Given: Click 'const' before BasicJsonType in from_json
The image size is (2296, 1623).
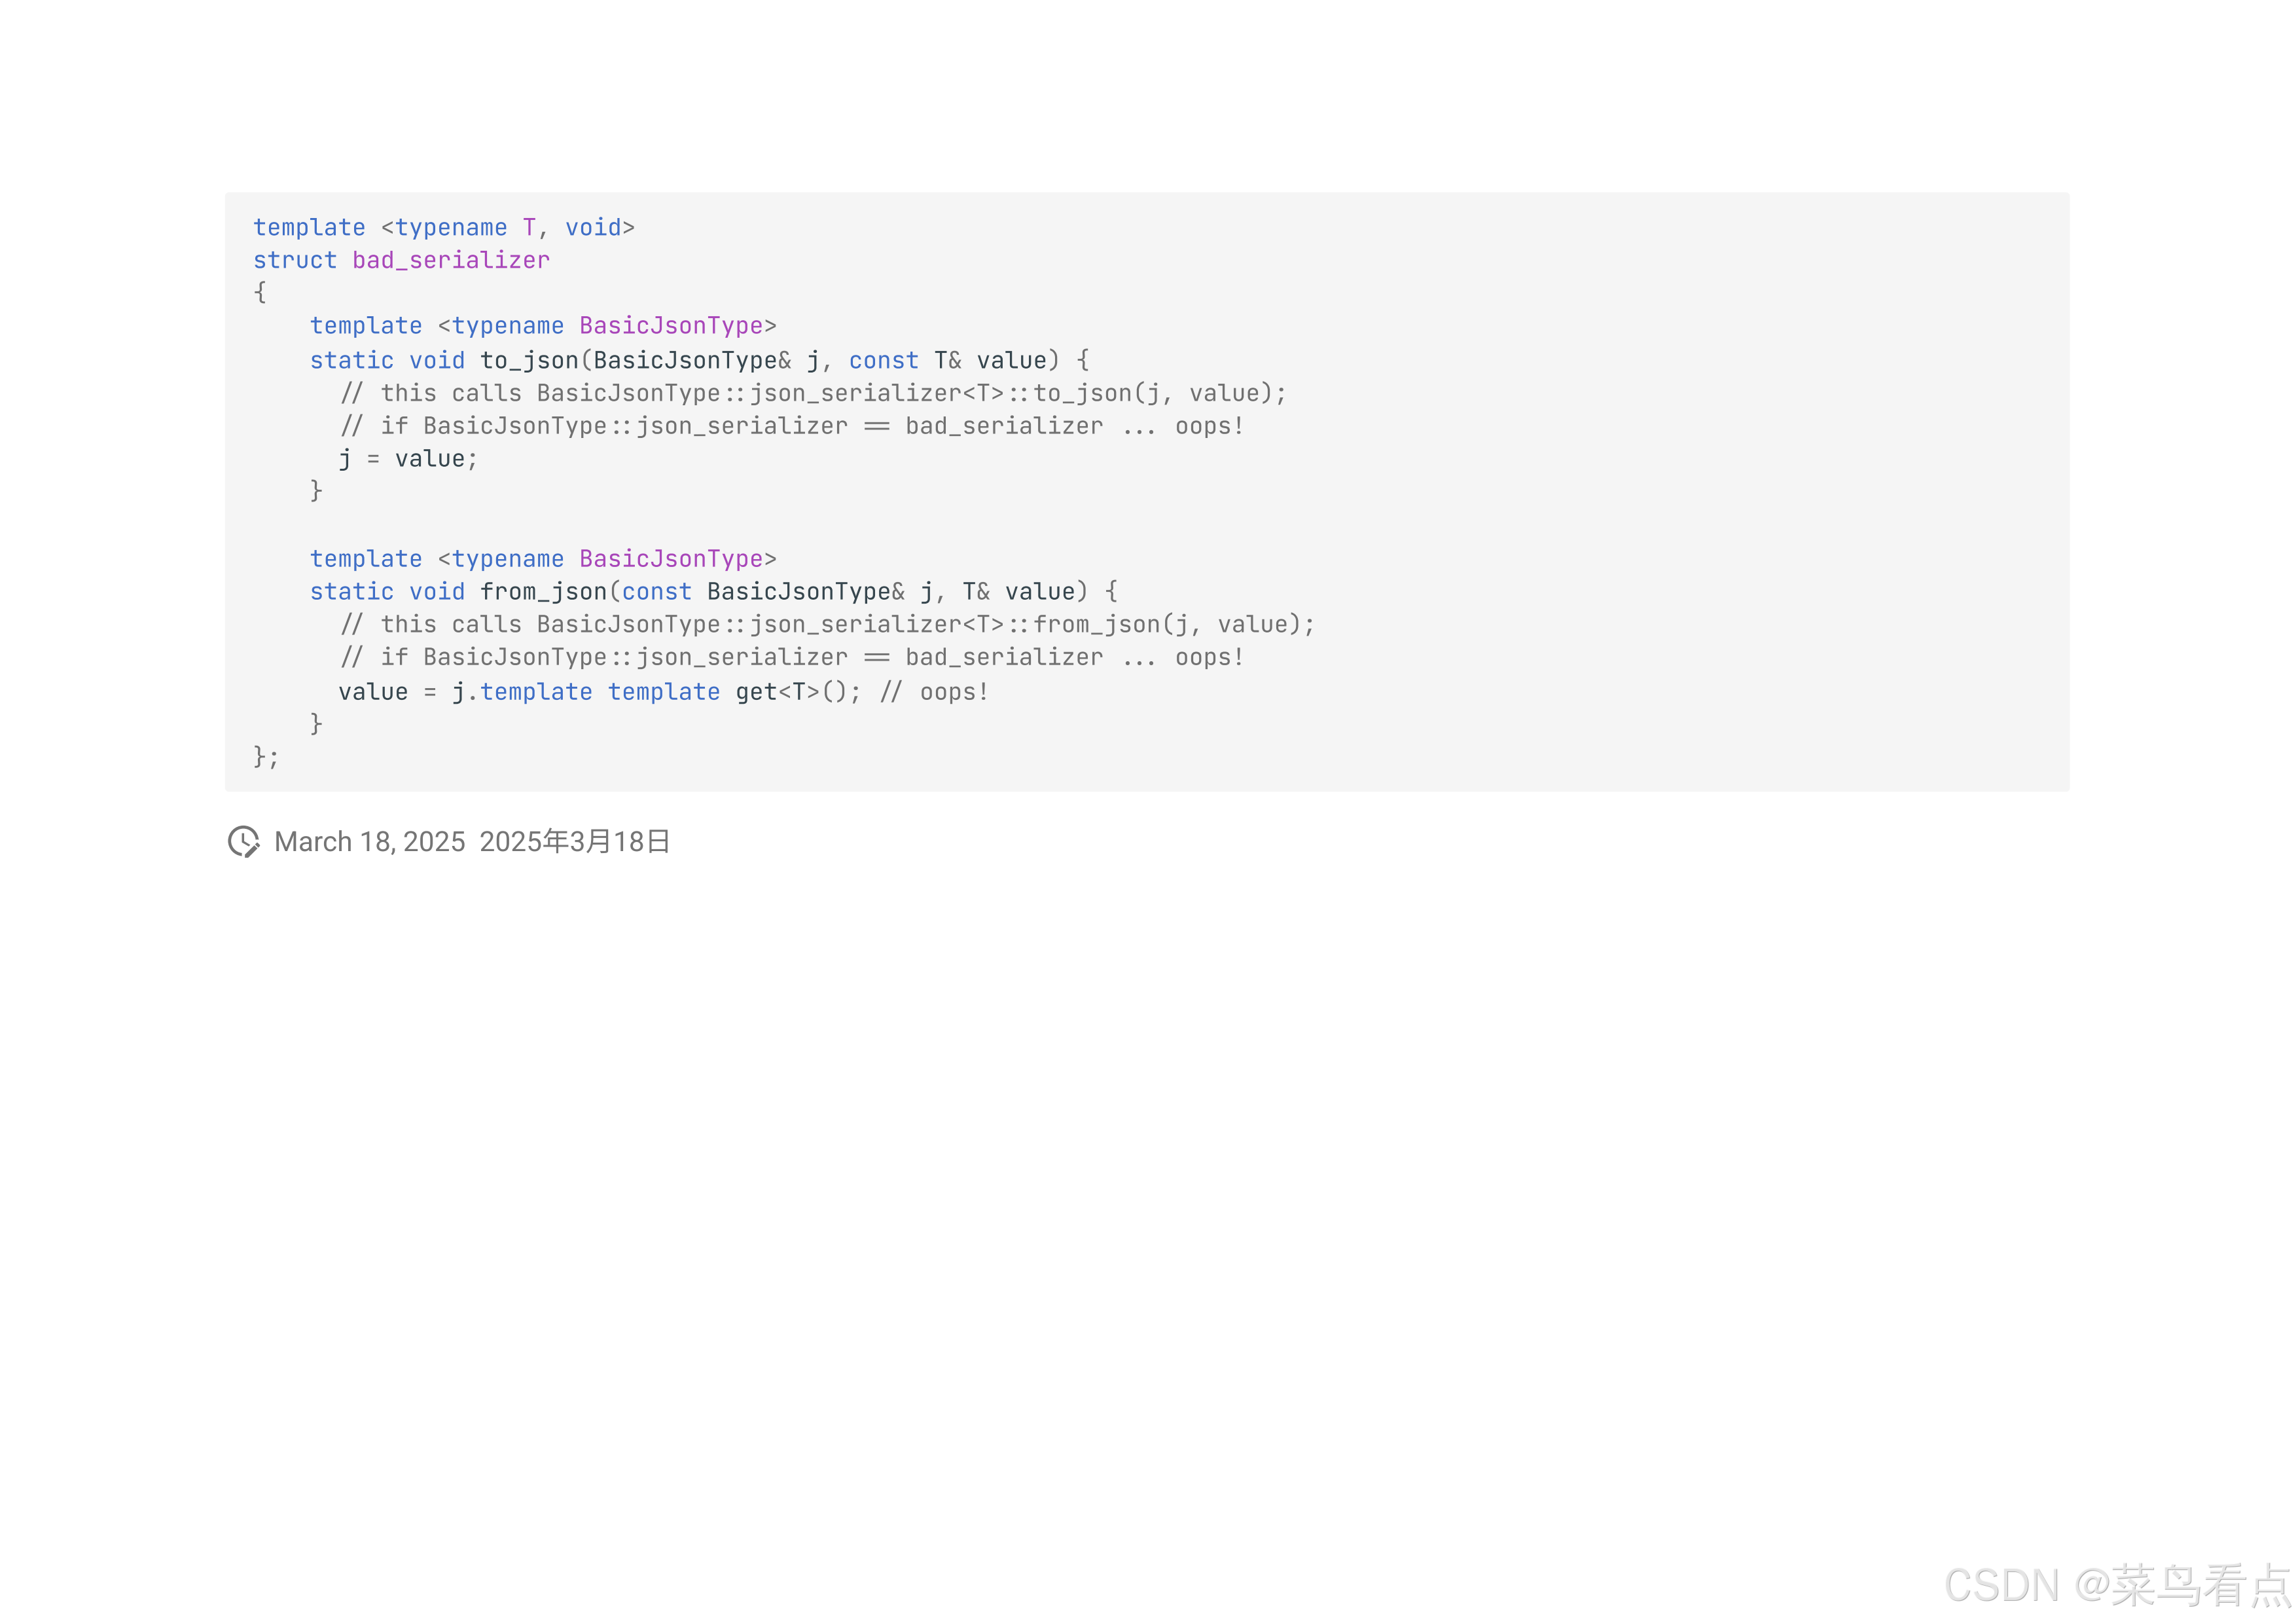Looking at the screenshot, I should [x=656, y=591].
